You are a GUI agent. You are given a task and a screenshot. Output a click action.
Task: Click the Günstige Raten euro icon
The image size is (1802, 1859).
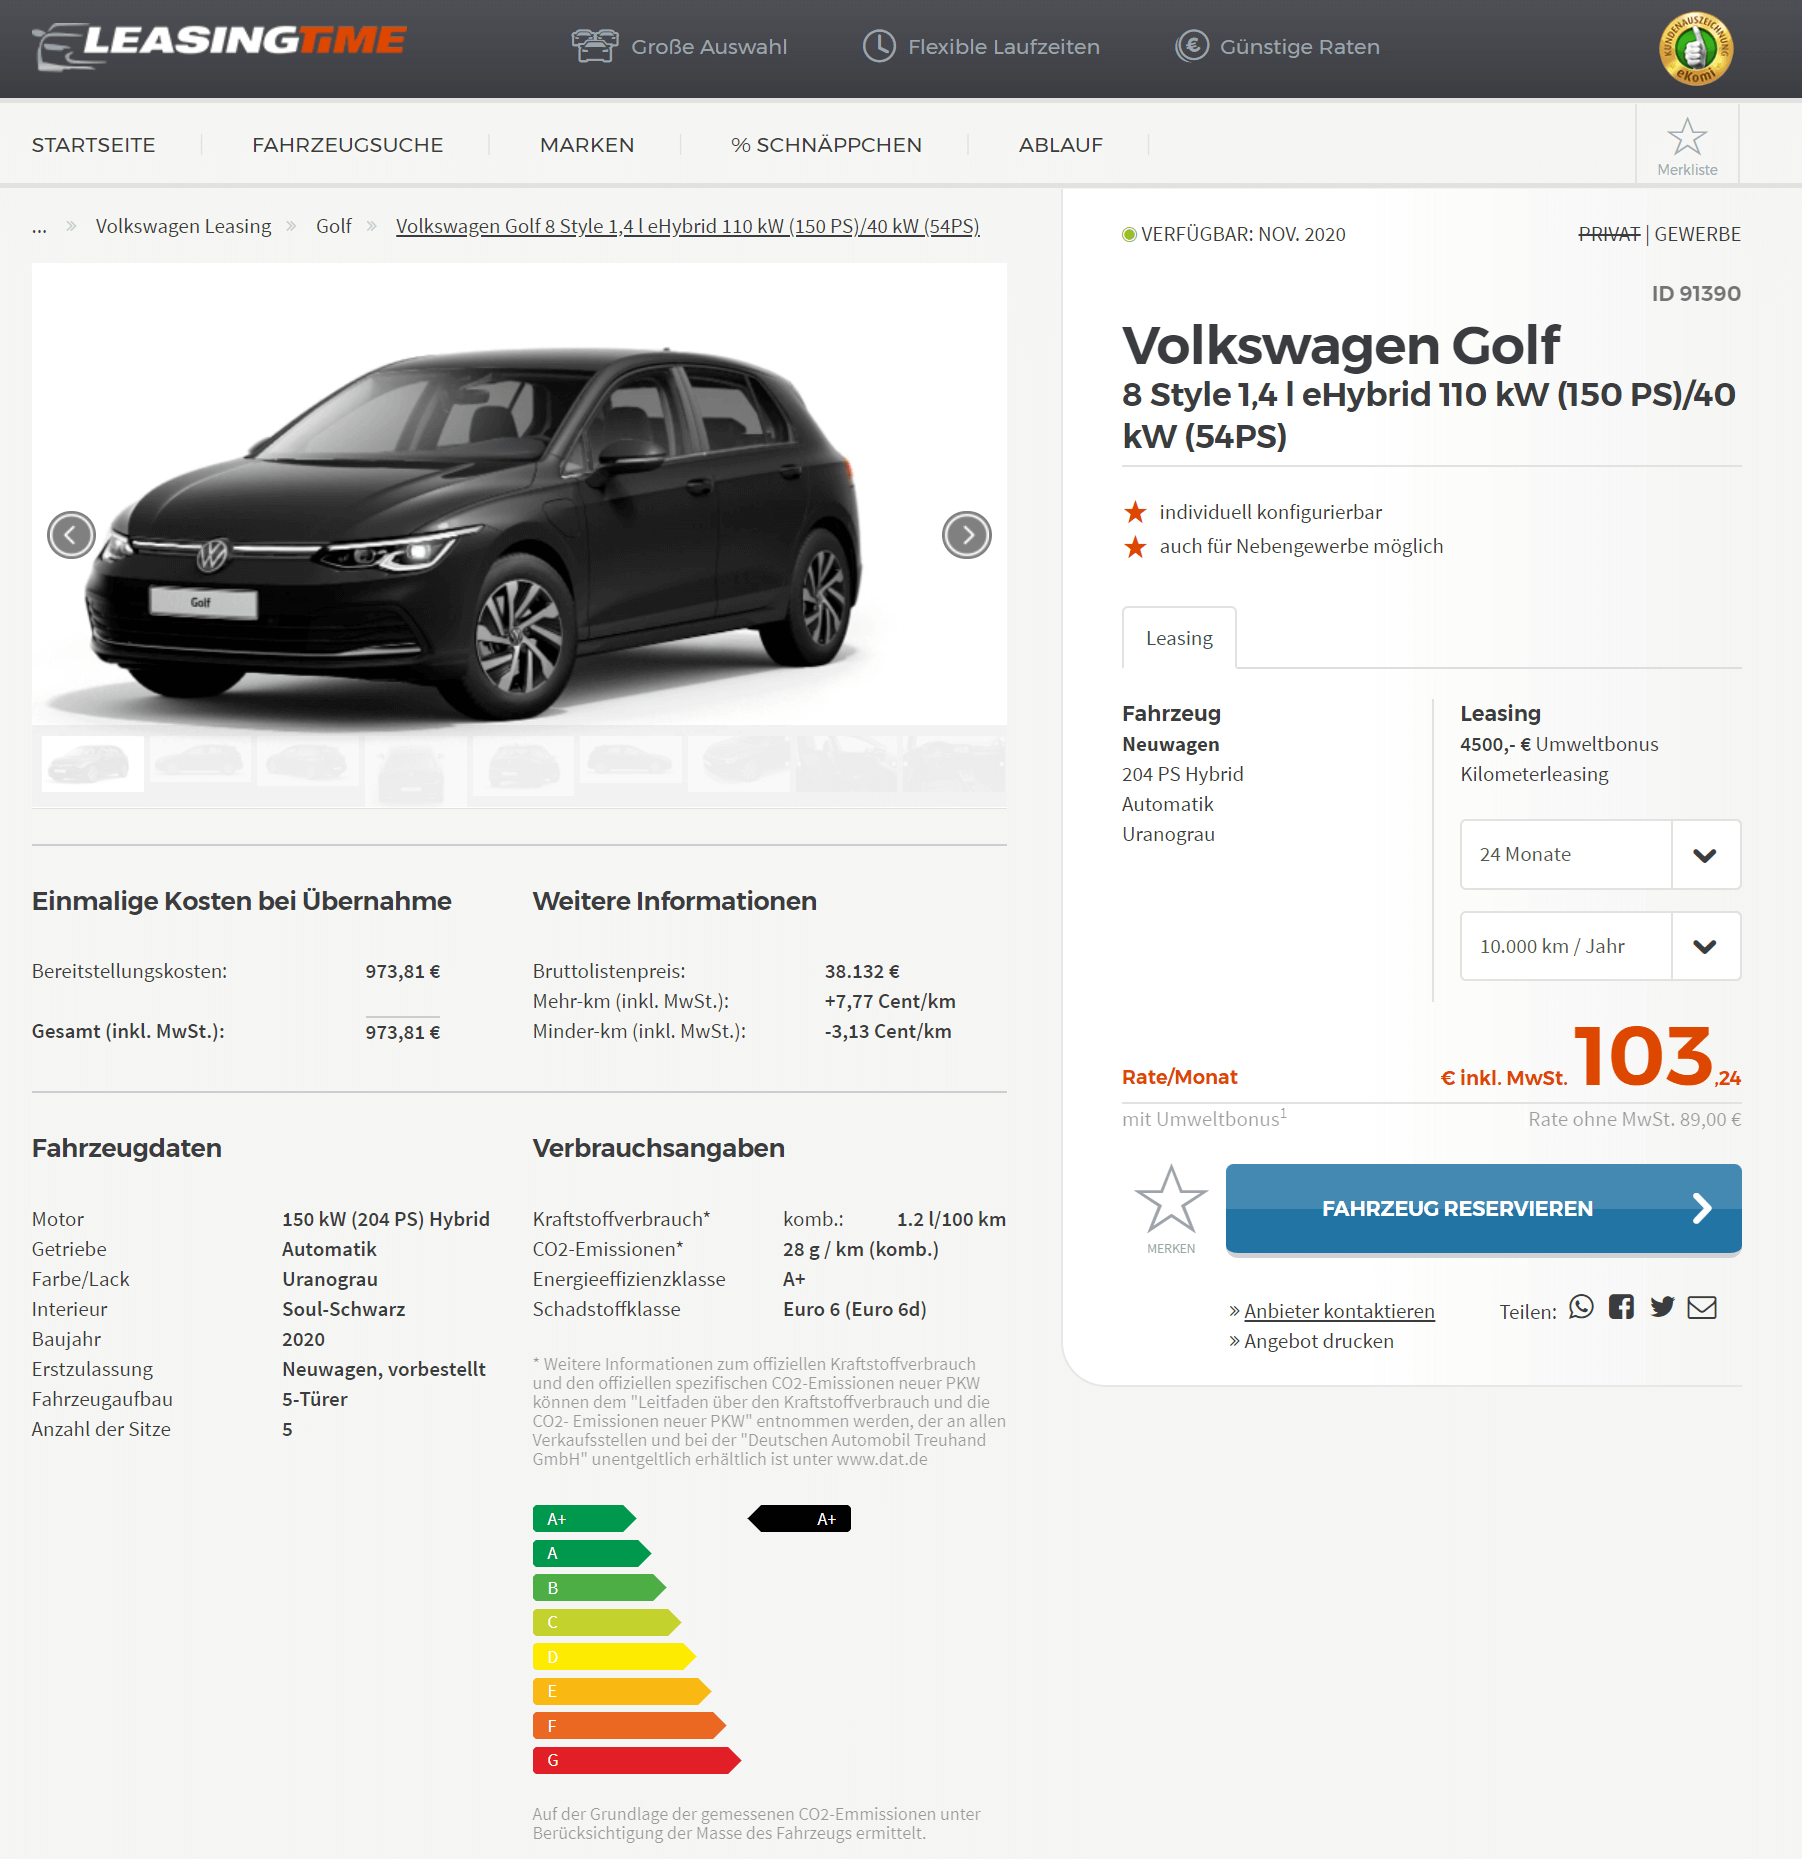tap(1191, 46)
